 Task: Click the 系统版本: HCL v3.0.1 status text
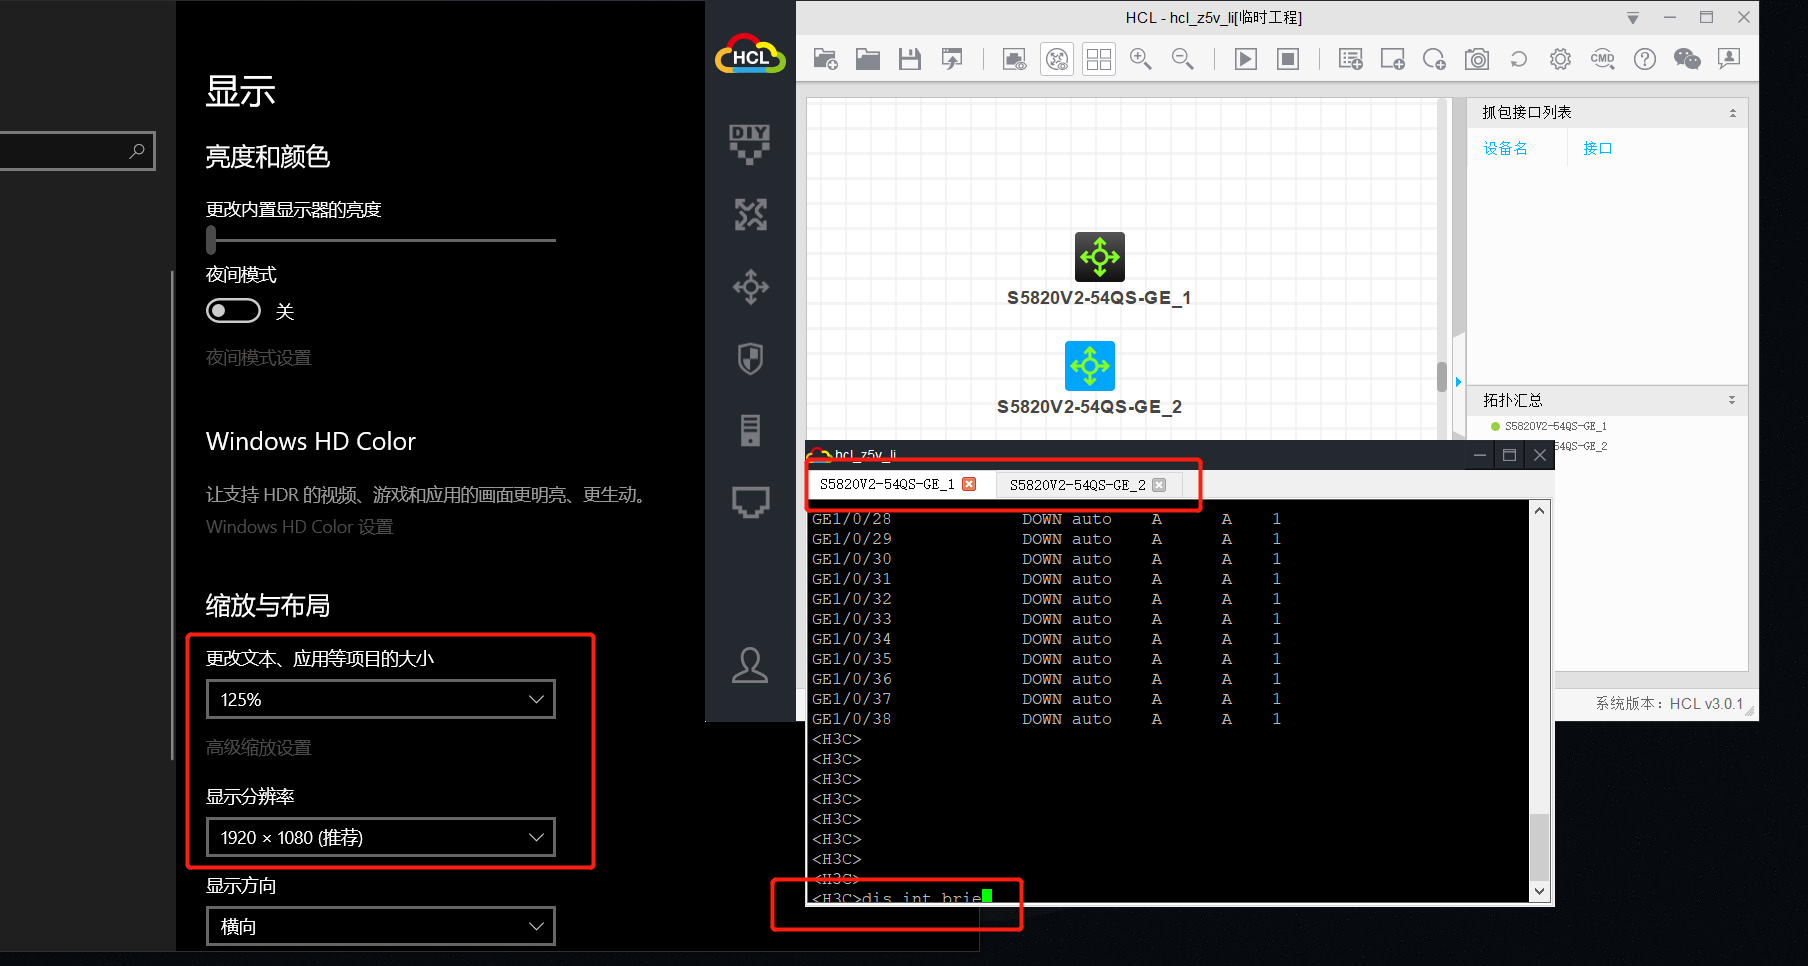[1669, 704]
